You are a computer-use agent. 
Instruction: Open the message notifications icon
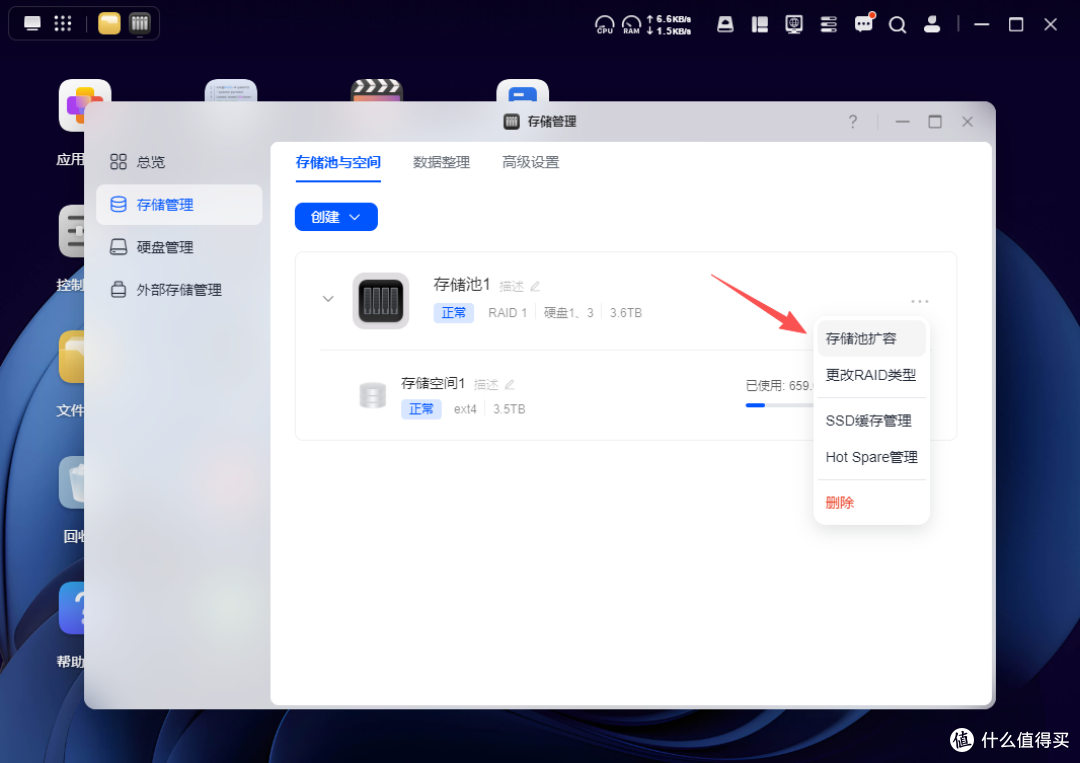(864, 23)
